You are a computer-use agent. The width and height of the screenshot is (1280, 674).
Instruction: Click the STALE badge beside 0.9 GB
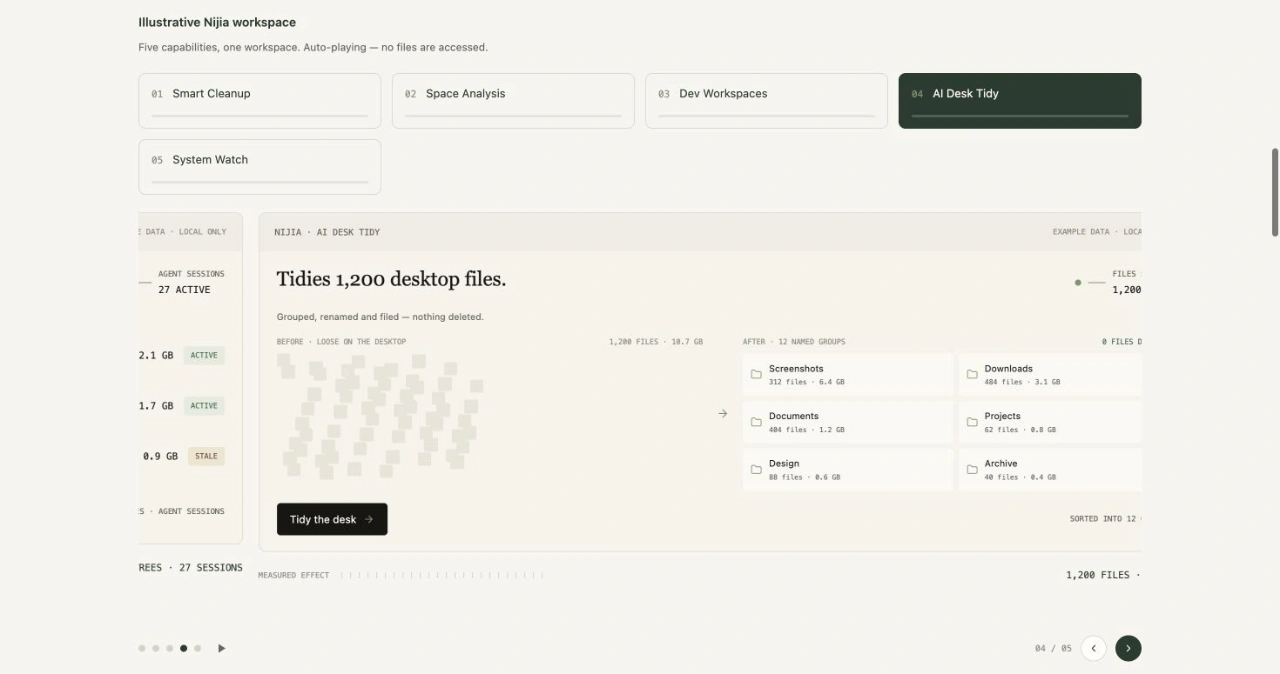(x=206, y=456)
